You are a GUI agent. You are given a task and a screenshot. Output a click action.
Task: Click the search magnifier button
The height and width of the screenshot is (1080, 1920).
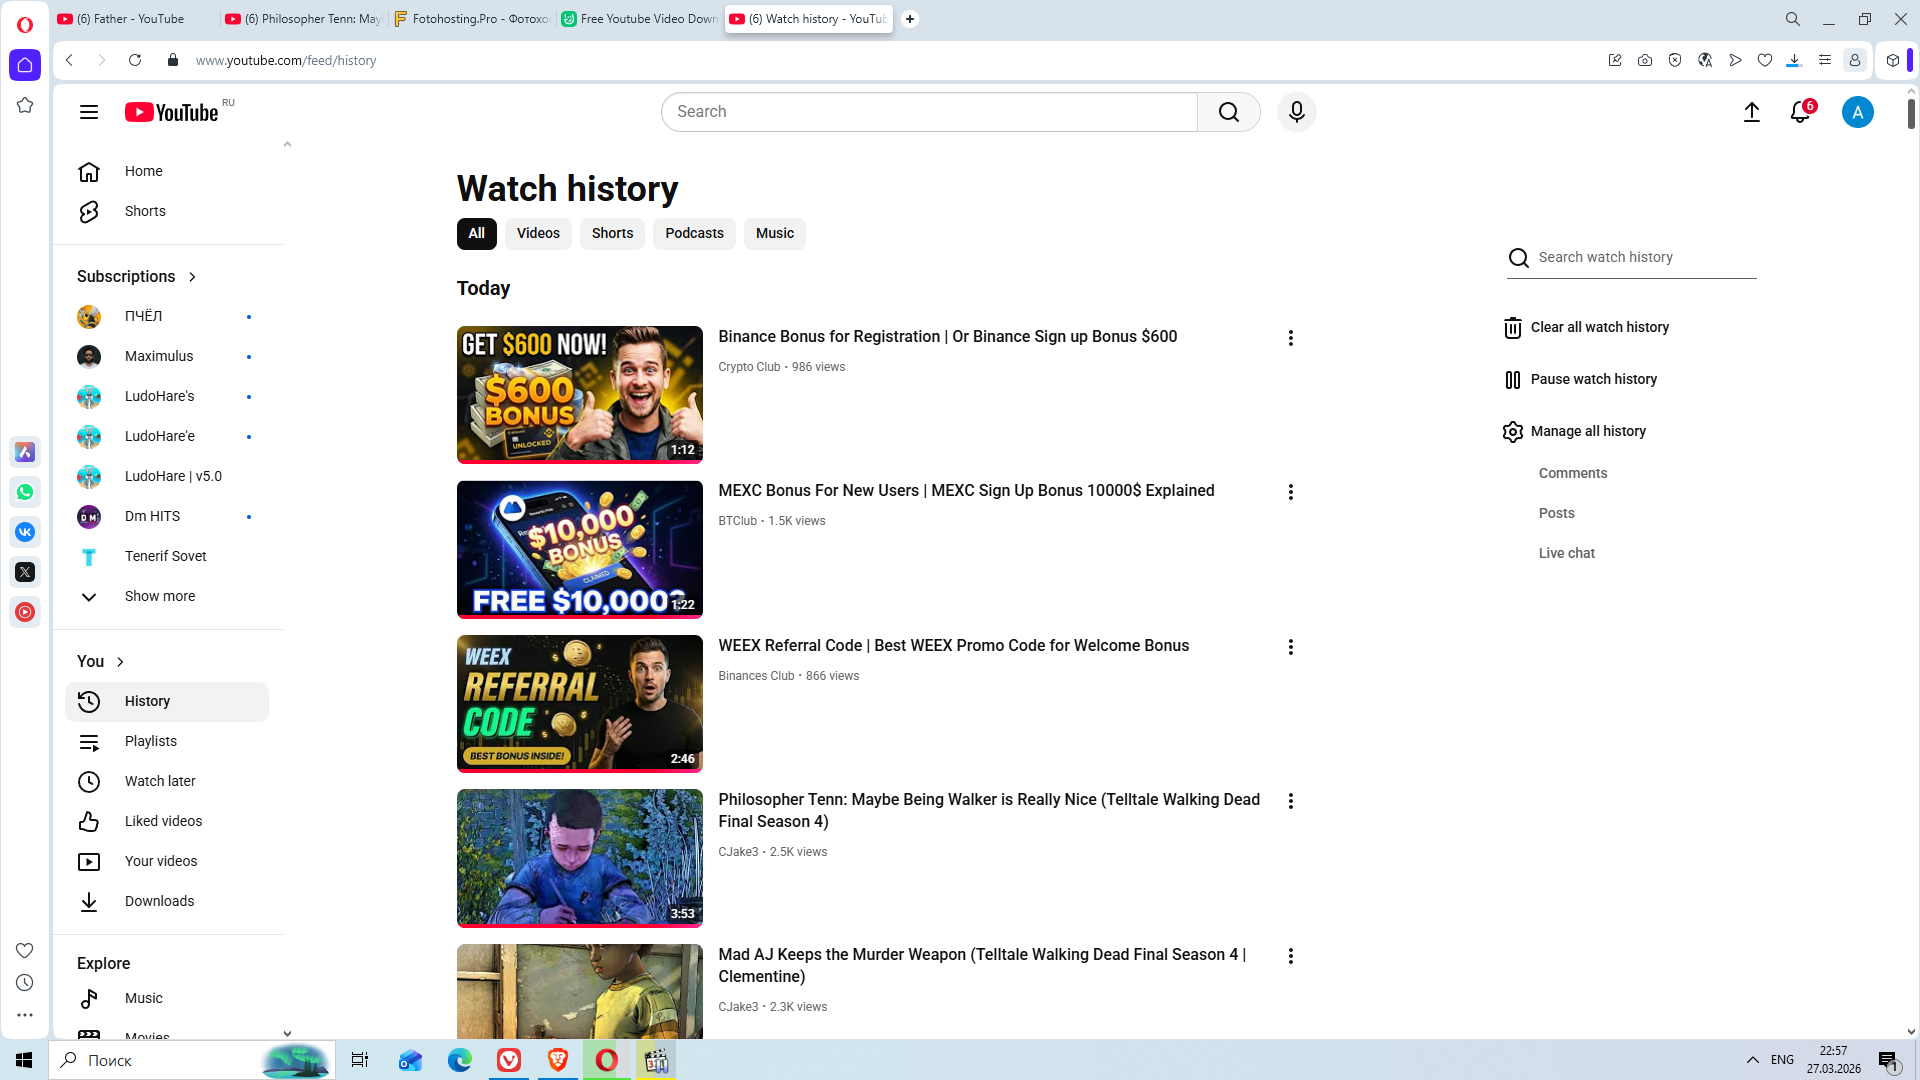(1228, 112)
